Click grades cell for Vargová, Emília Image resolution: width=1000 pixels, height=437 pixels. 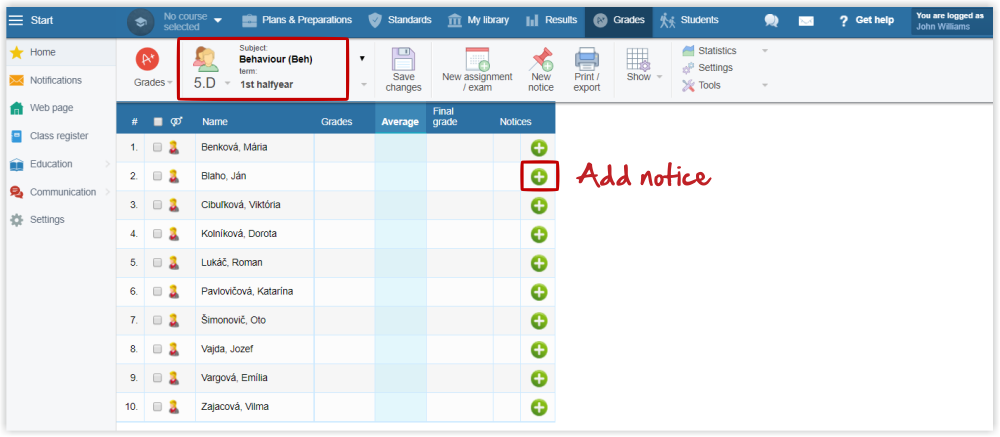(x=344, y=378)
